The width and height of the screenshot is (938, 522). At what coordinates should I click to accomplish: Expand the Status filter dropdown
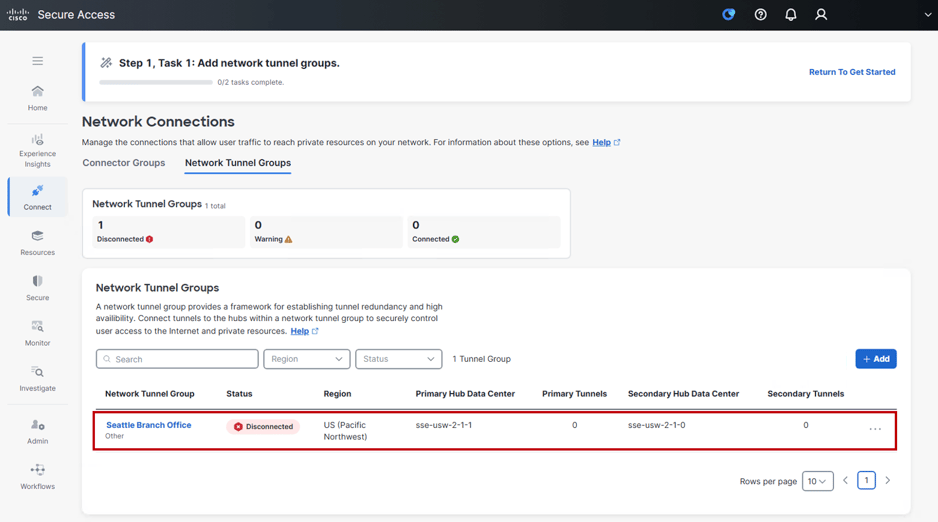tap(398, 359)
